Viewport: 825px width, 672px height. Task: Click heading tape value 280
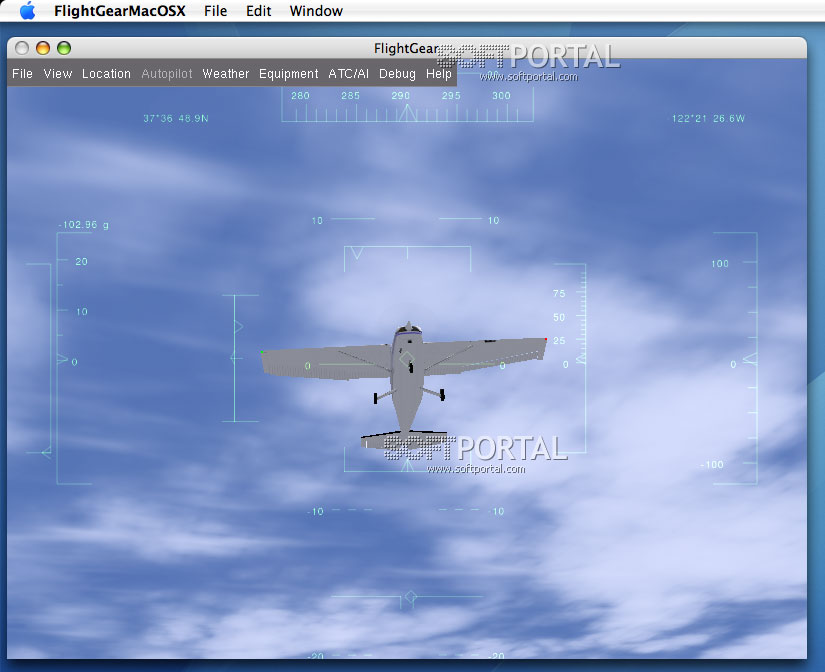(300, 96)
